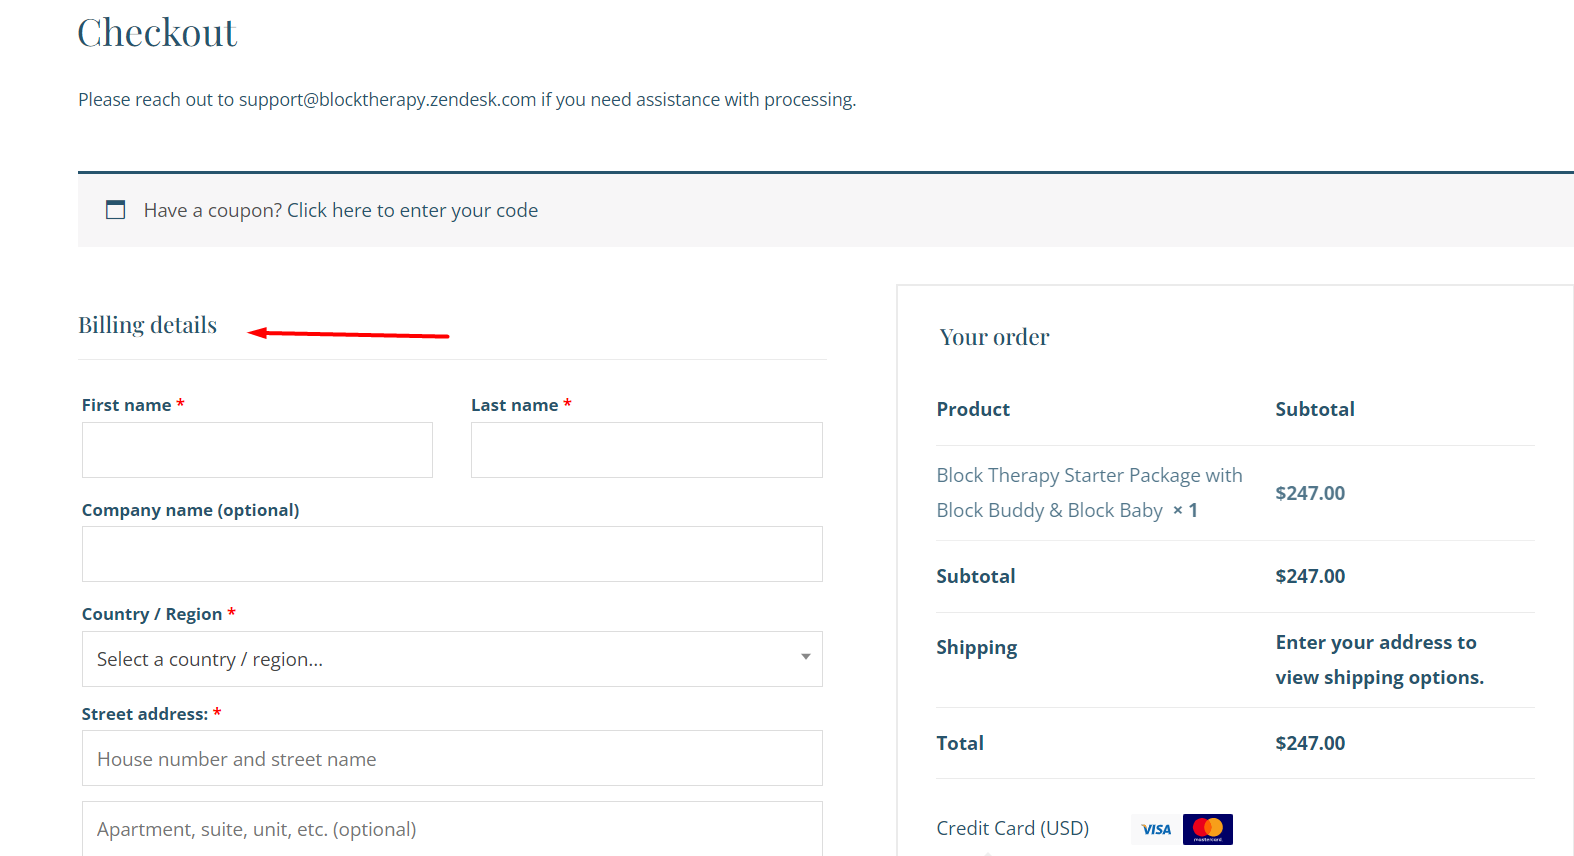
Task: Click into the Company name field
Action: [452, 554]
